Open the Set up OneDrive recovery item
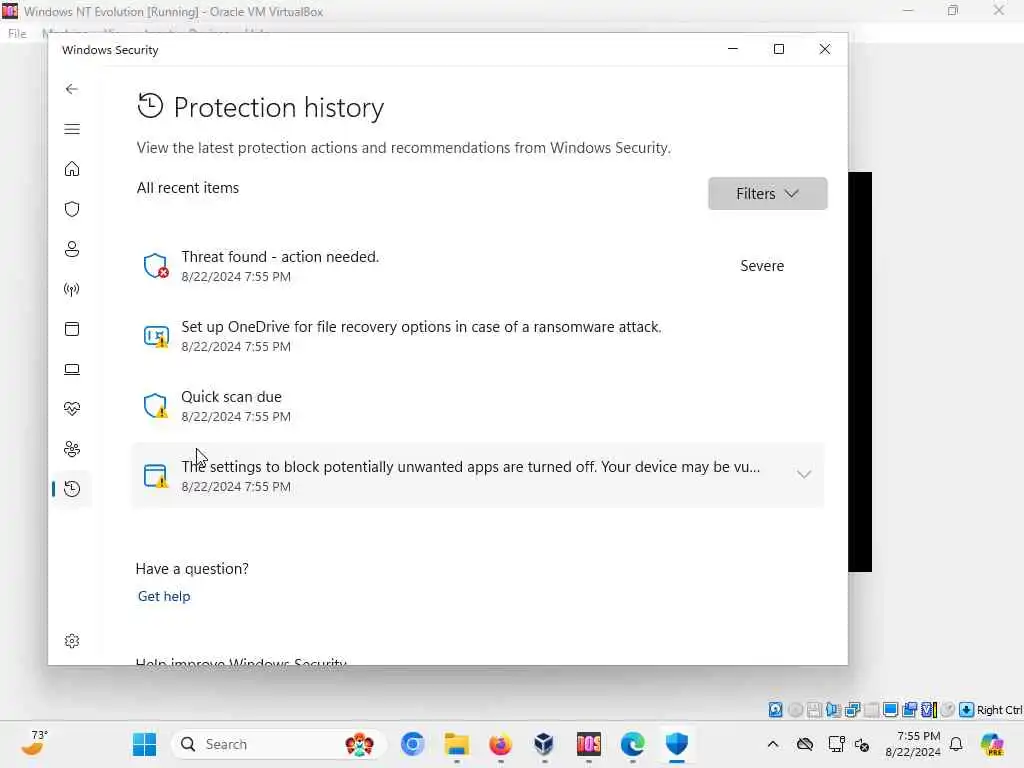 coord(478,336)
